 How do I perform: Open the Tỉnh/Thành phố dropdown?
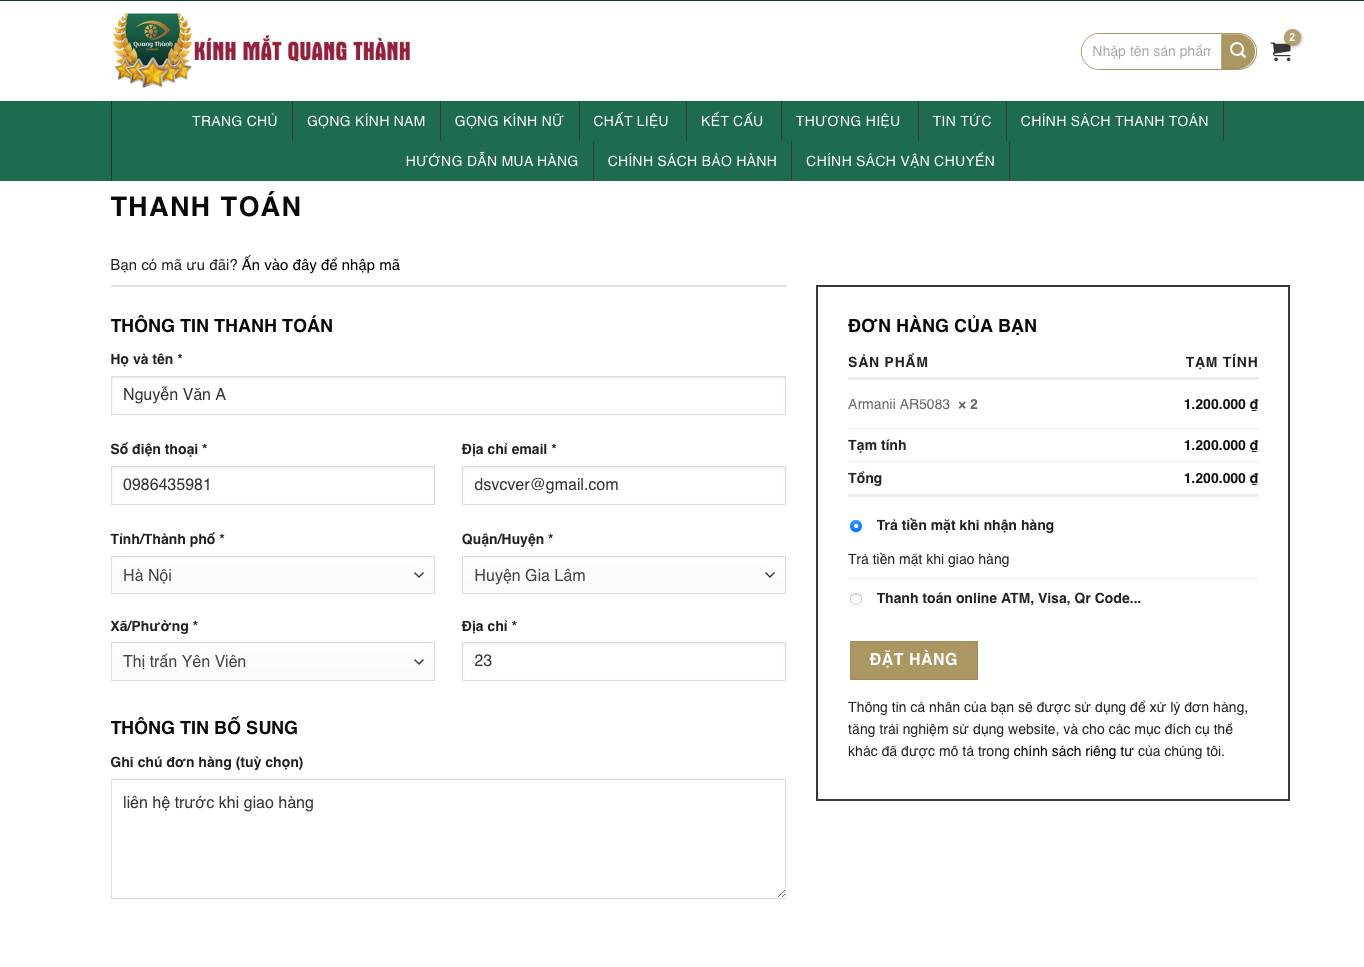coord(272,575)
